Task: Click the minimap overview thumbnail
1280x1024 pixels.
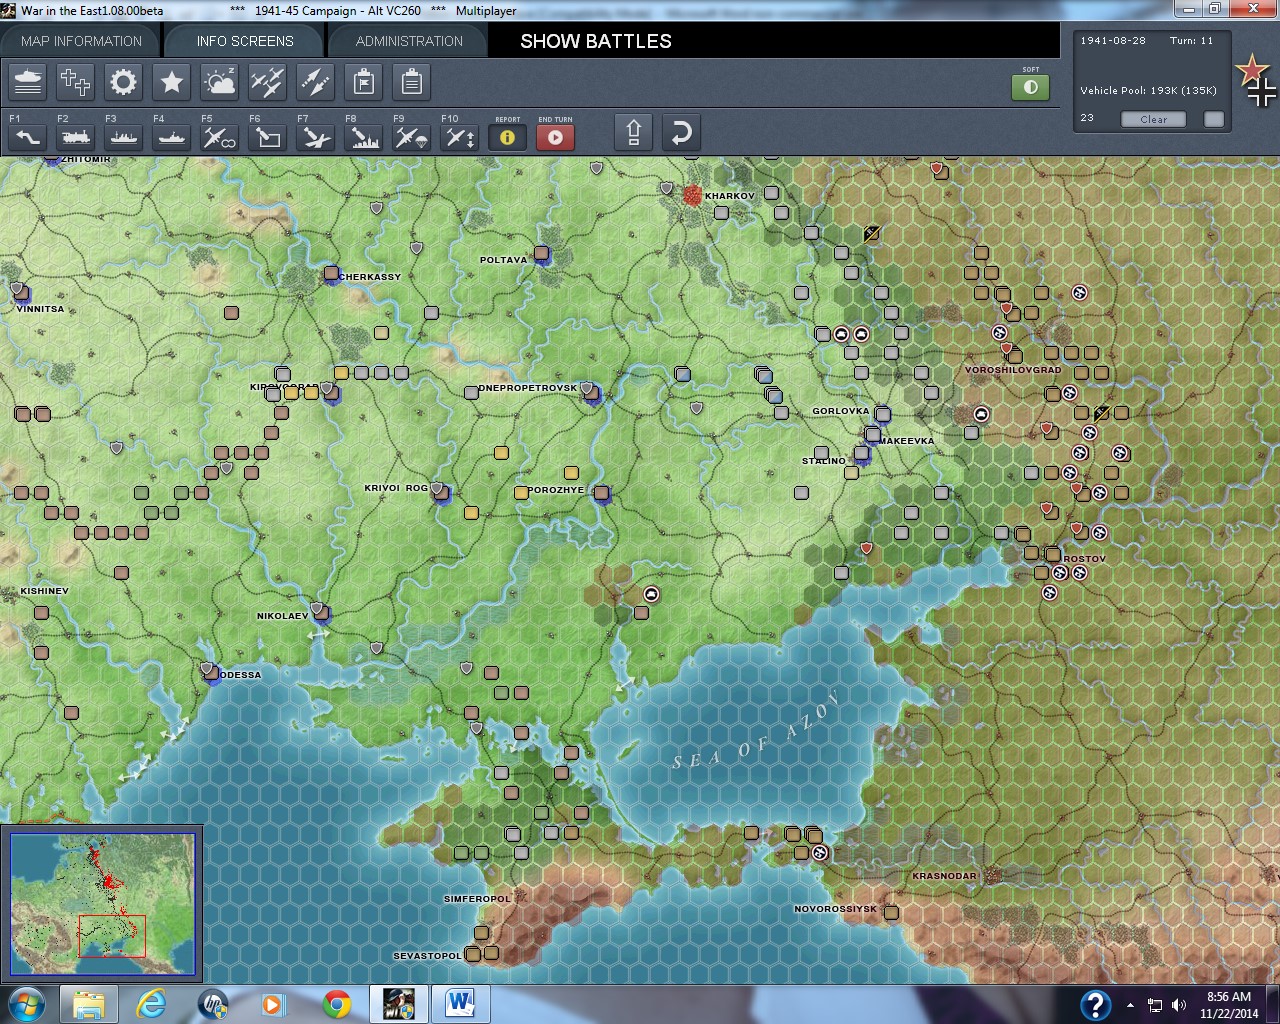Action: click(102, 904)
